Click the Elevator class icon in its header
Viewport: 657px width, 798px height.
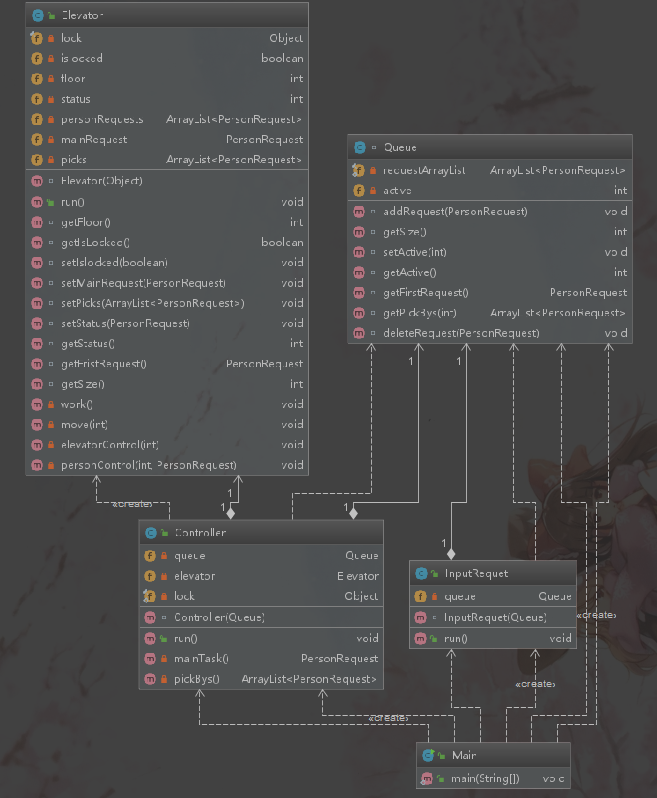(38, 15)
